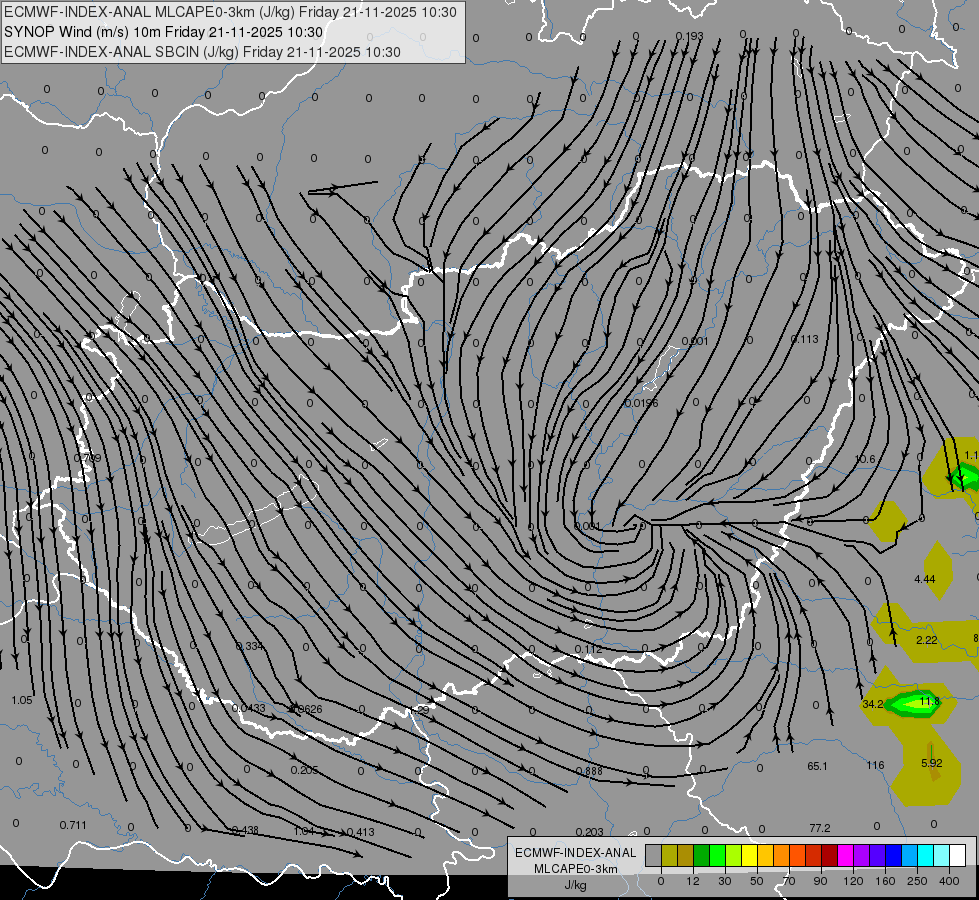
Task: Click the legend scale value 250
Action: (917, 881)
